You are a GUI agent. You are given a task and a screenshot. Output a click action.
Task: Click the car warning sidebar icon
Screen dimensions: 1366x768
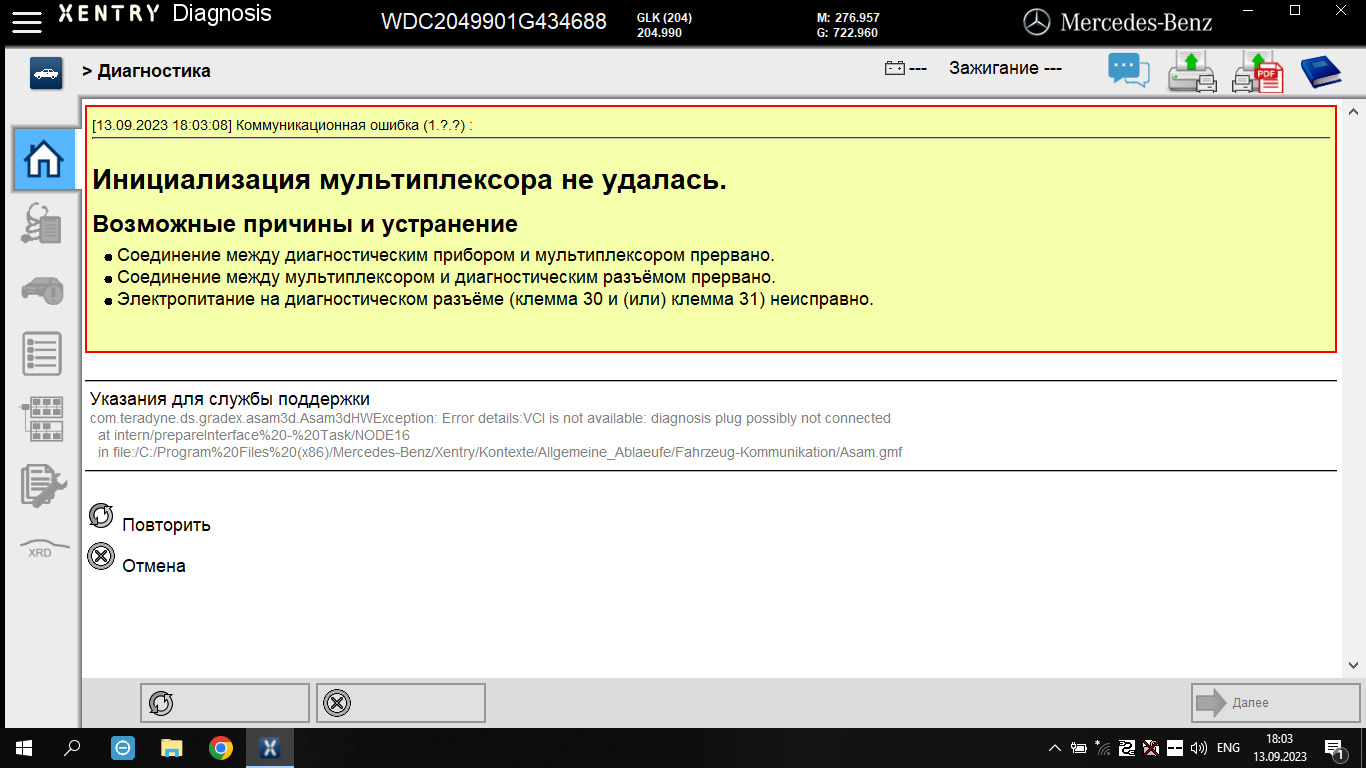tap(42, 289)
